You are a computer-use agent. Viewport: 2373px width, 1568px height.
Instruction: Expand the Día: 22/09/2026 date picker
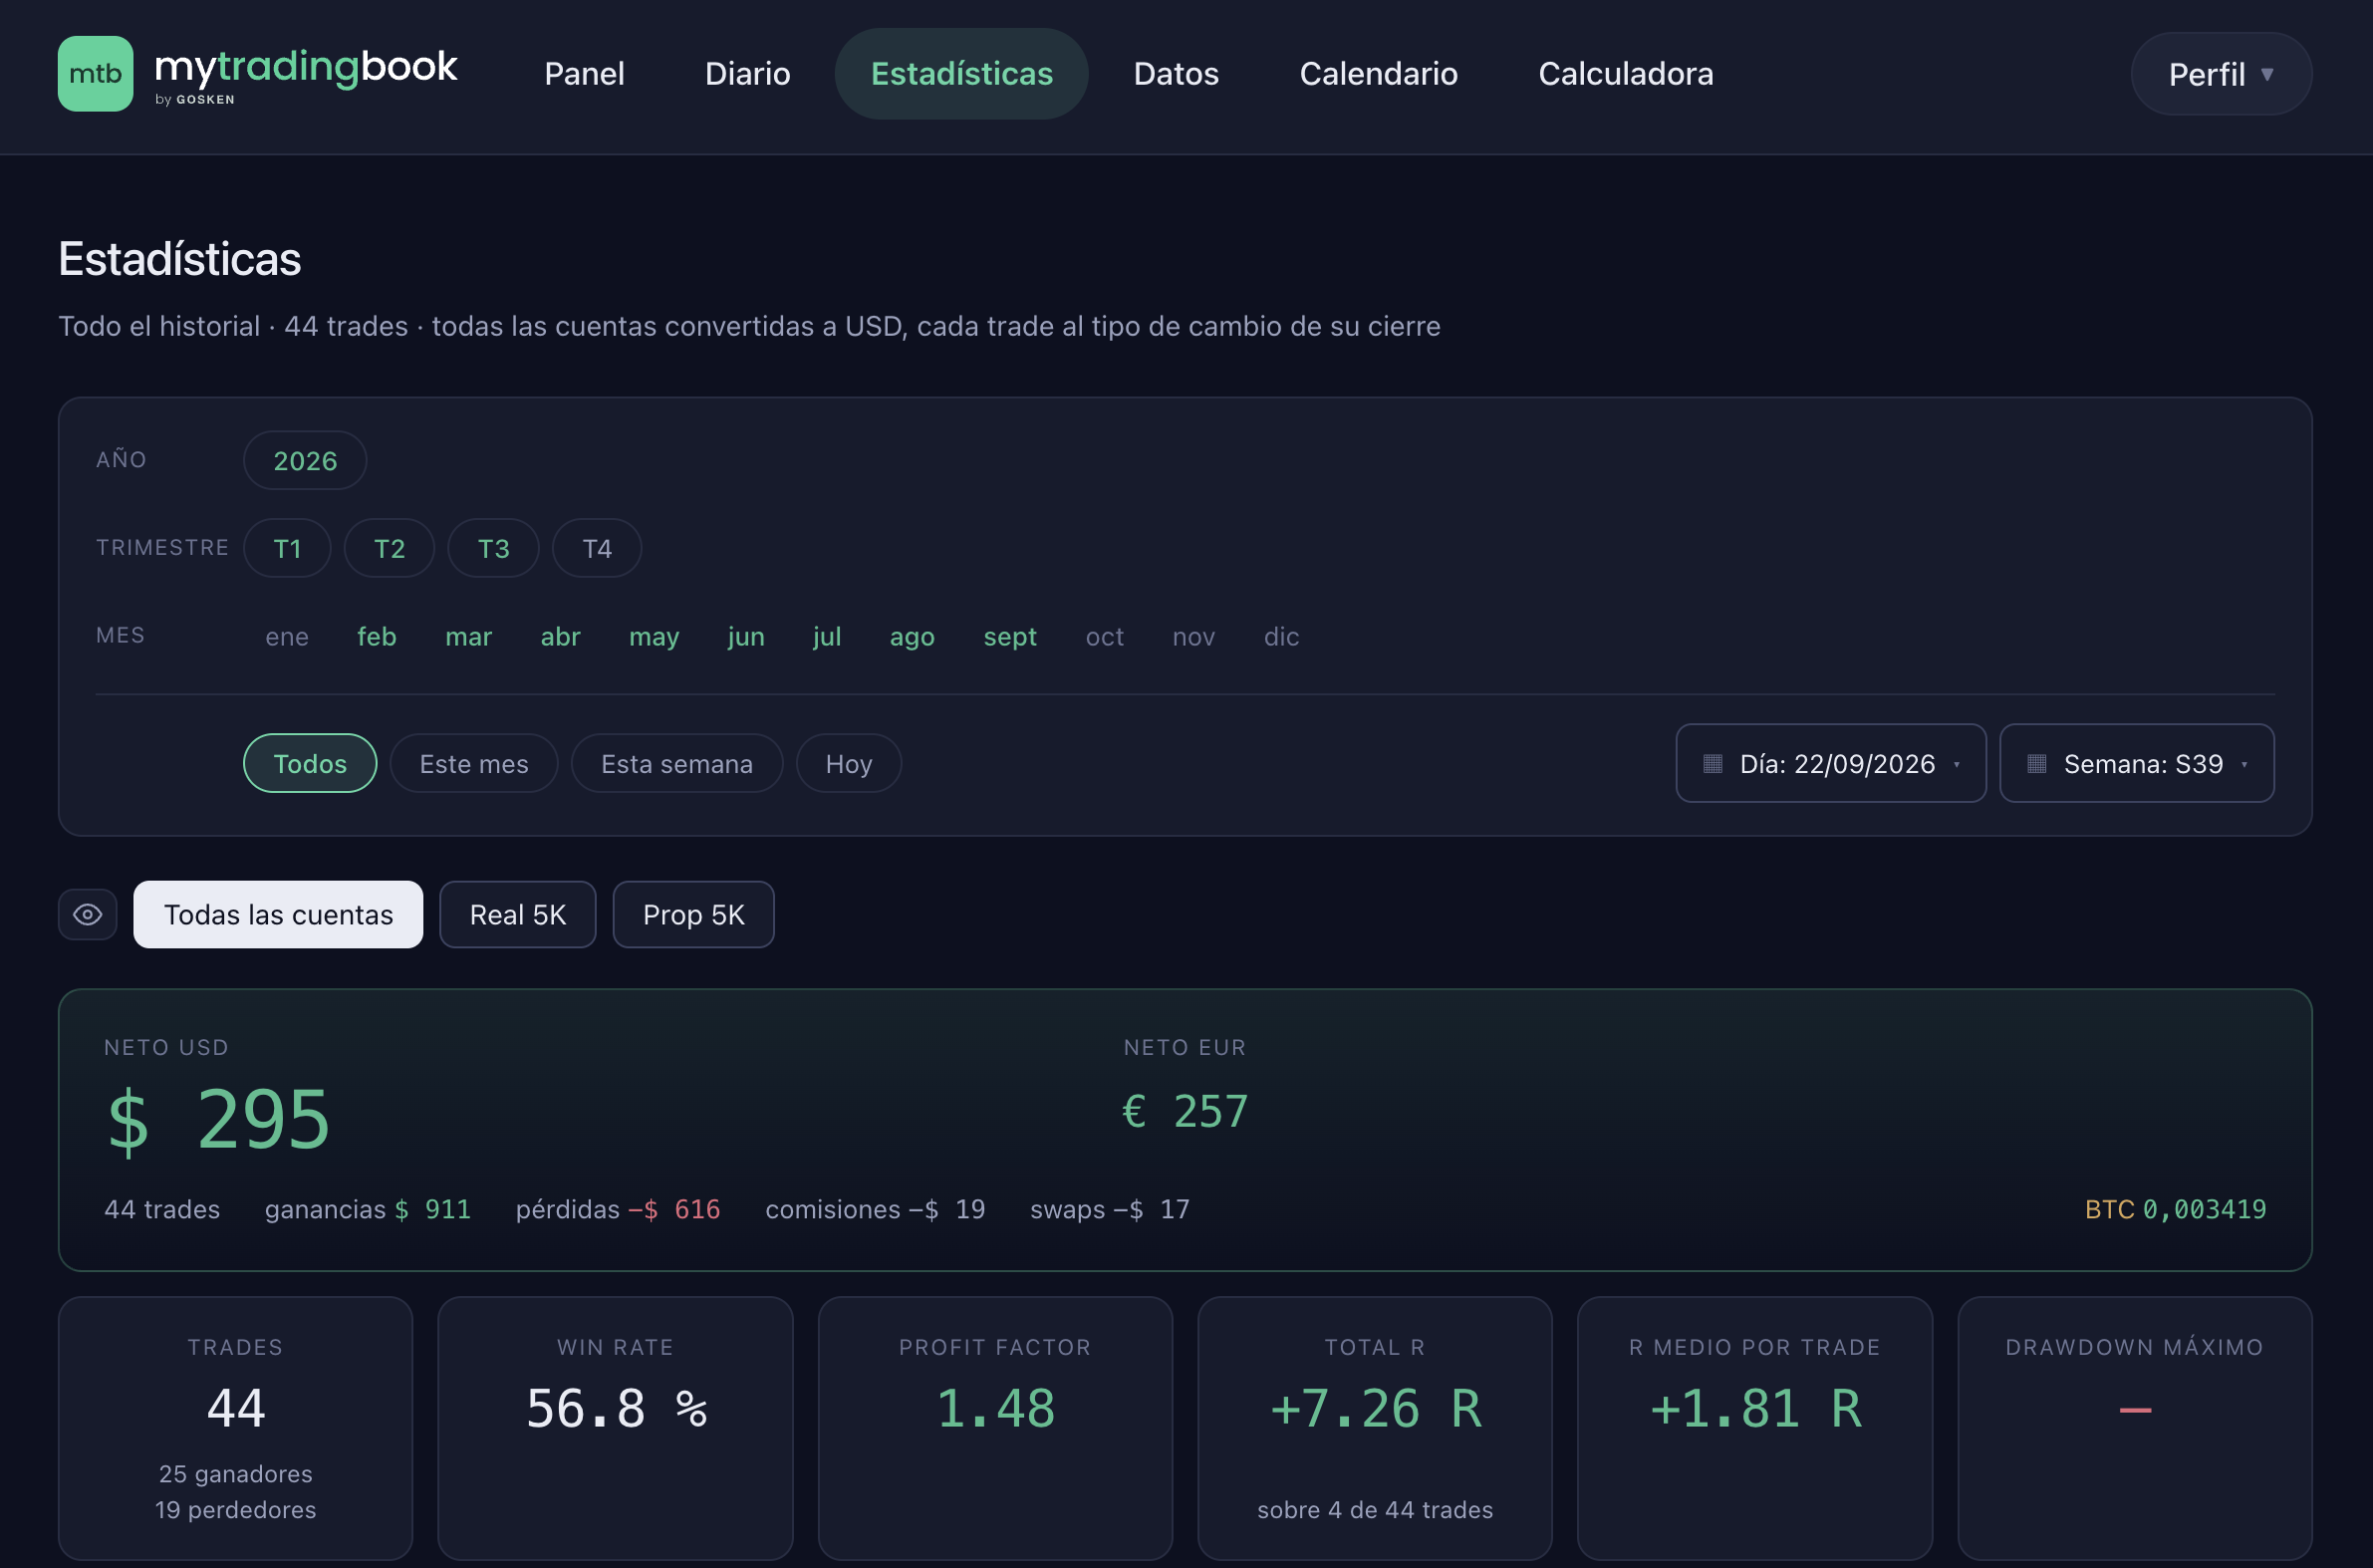coord(1831,764)
